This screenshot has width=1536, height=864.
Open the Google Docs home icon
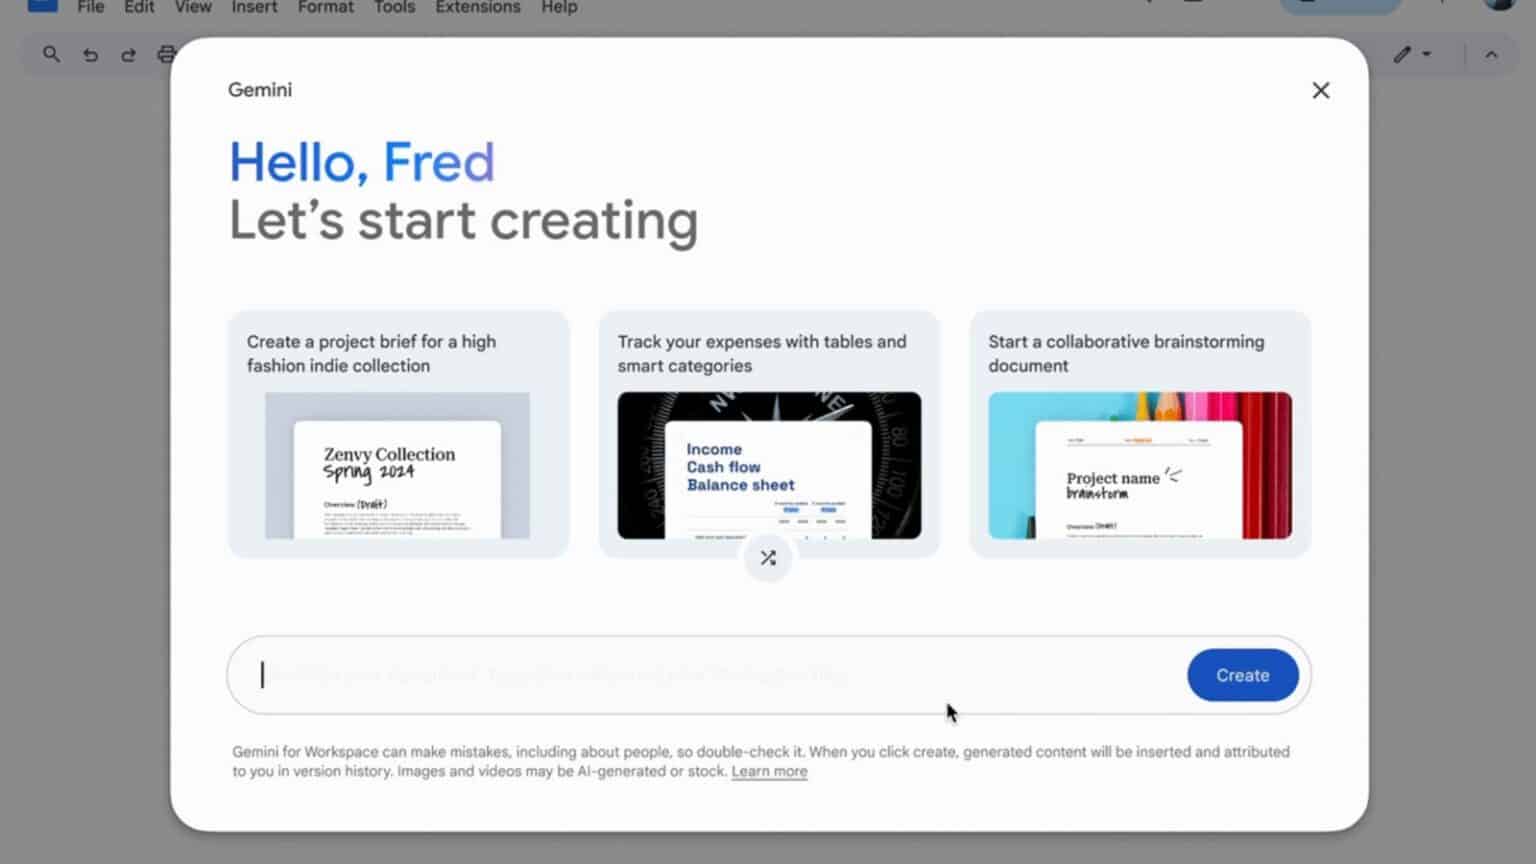[x=42, y=7]
